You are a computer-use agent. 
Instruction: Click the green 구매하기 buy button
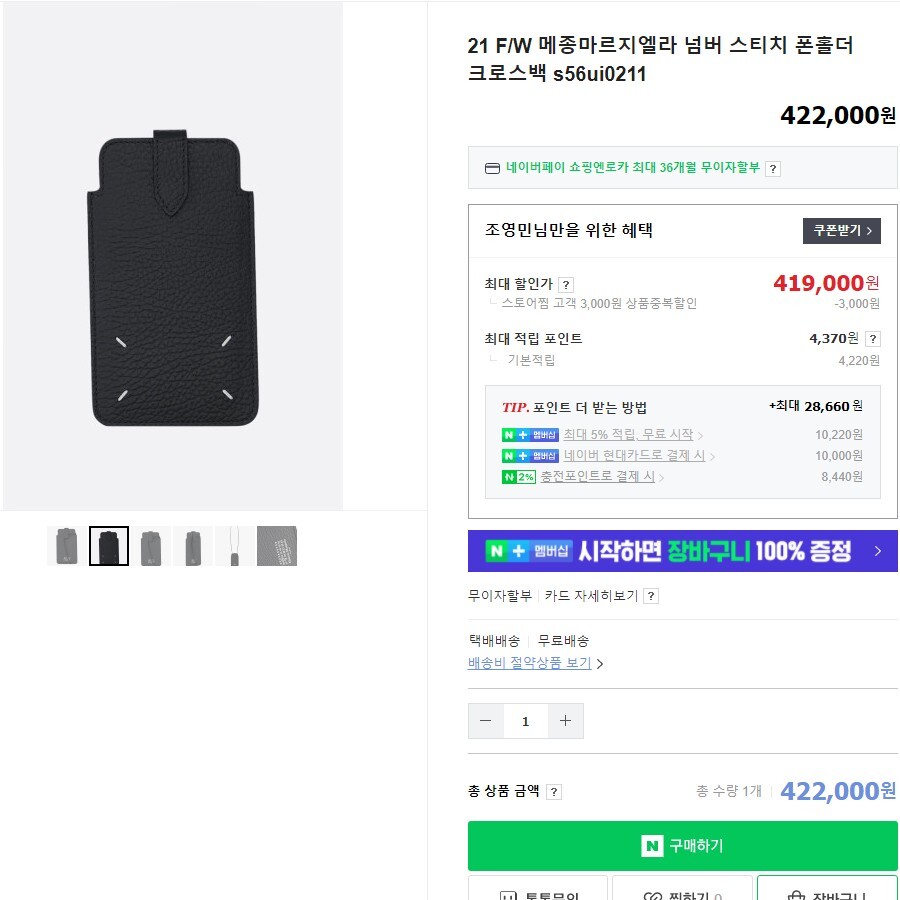[682, 846]
